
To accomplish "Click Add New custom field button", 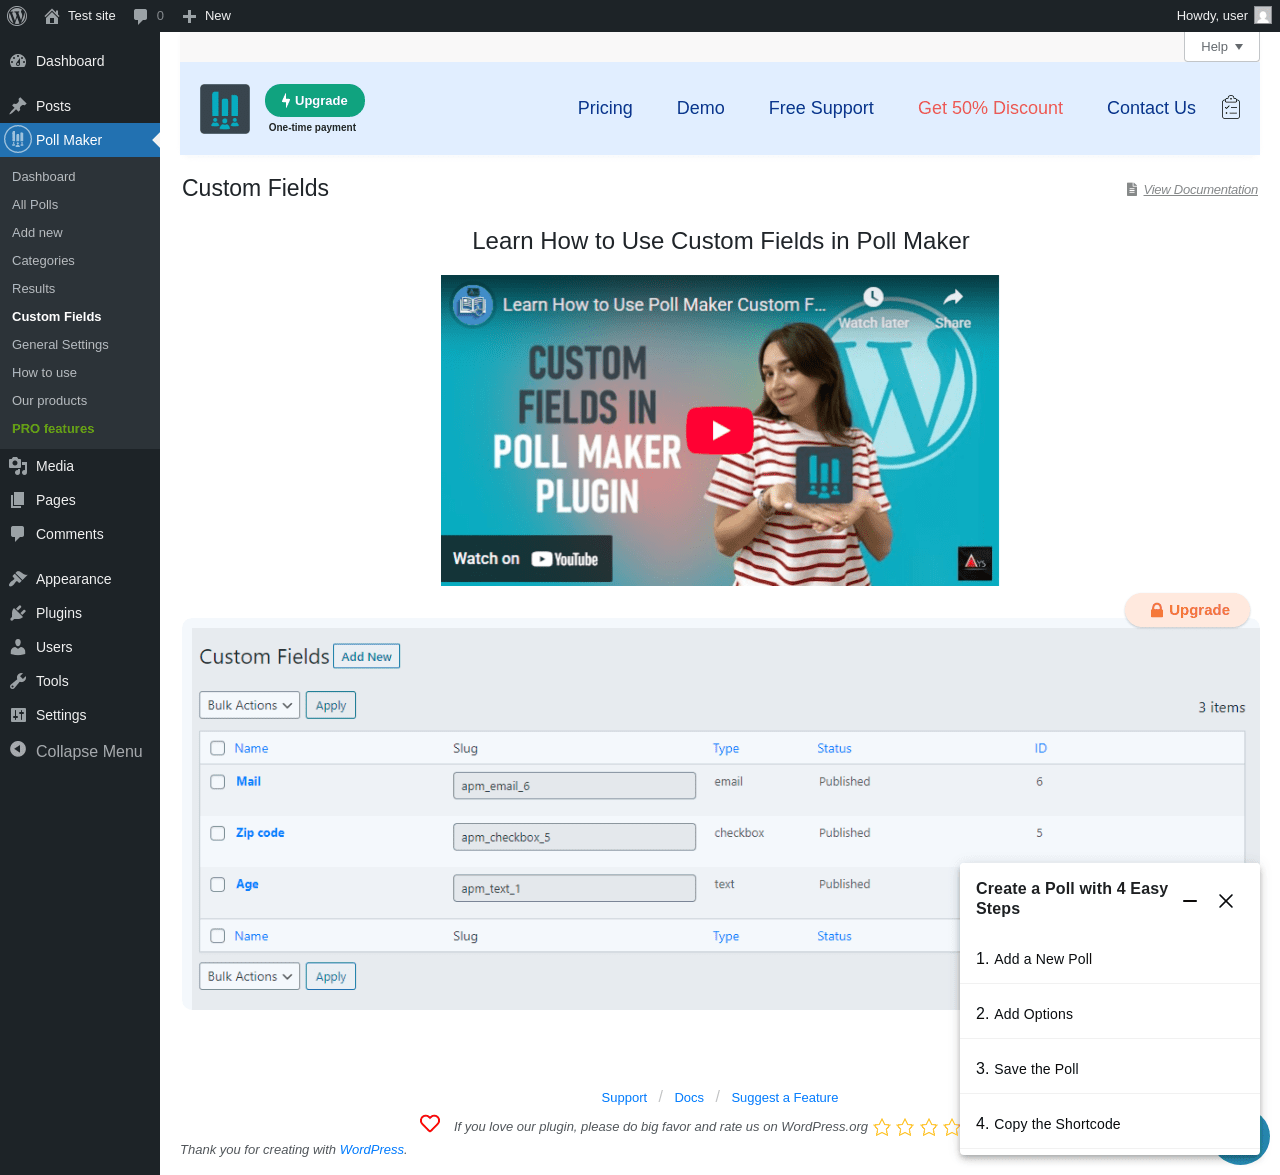I will [366, 656].
